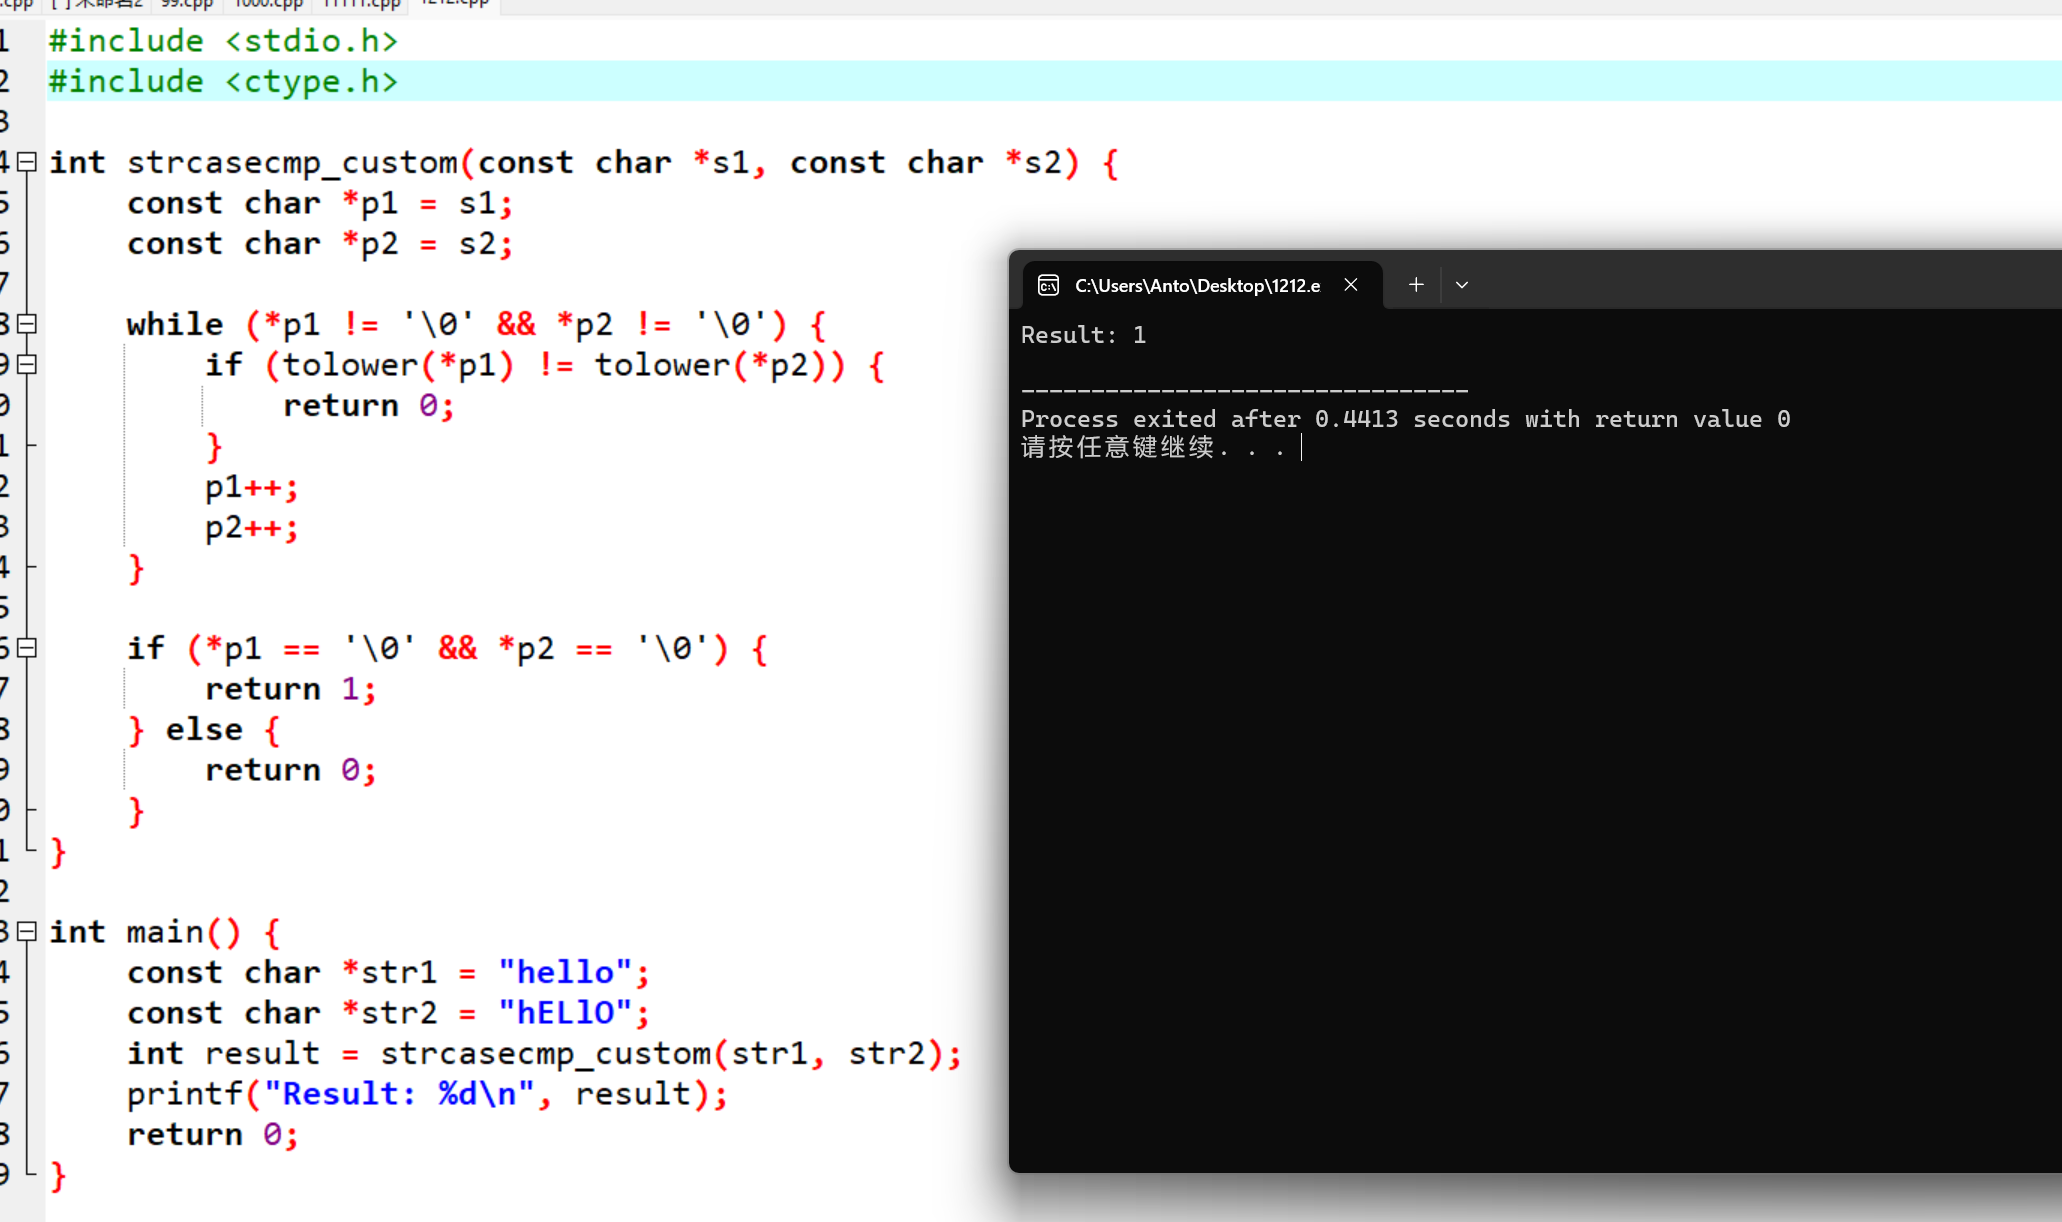Image resolution: width=2062 pixels, height=1222 pixels.
Task: Click the console icon on terminal tab
Action: tap(1048, 286)
